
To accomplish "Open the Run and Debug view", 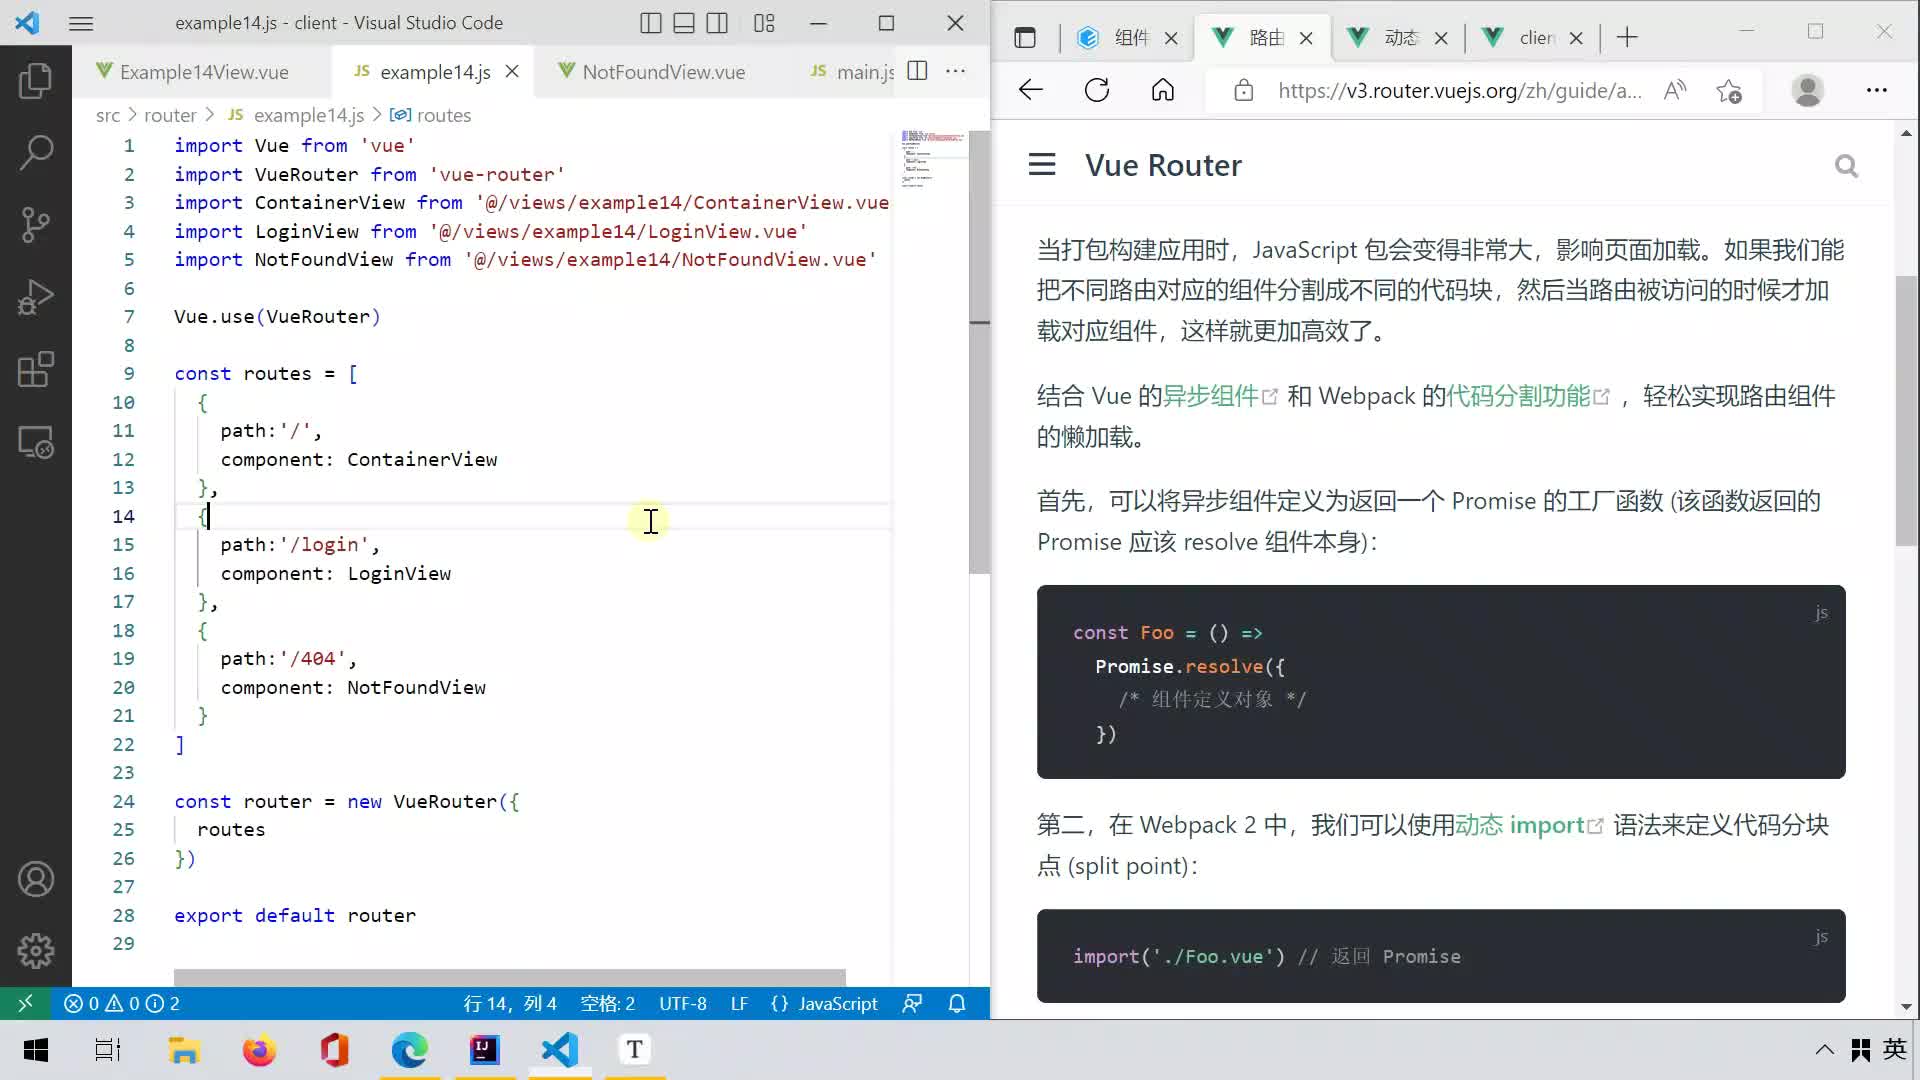I will coord(36,297).
